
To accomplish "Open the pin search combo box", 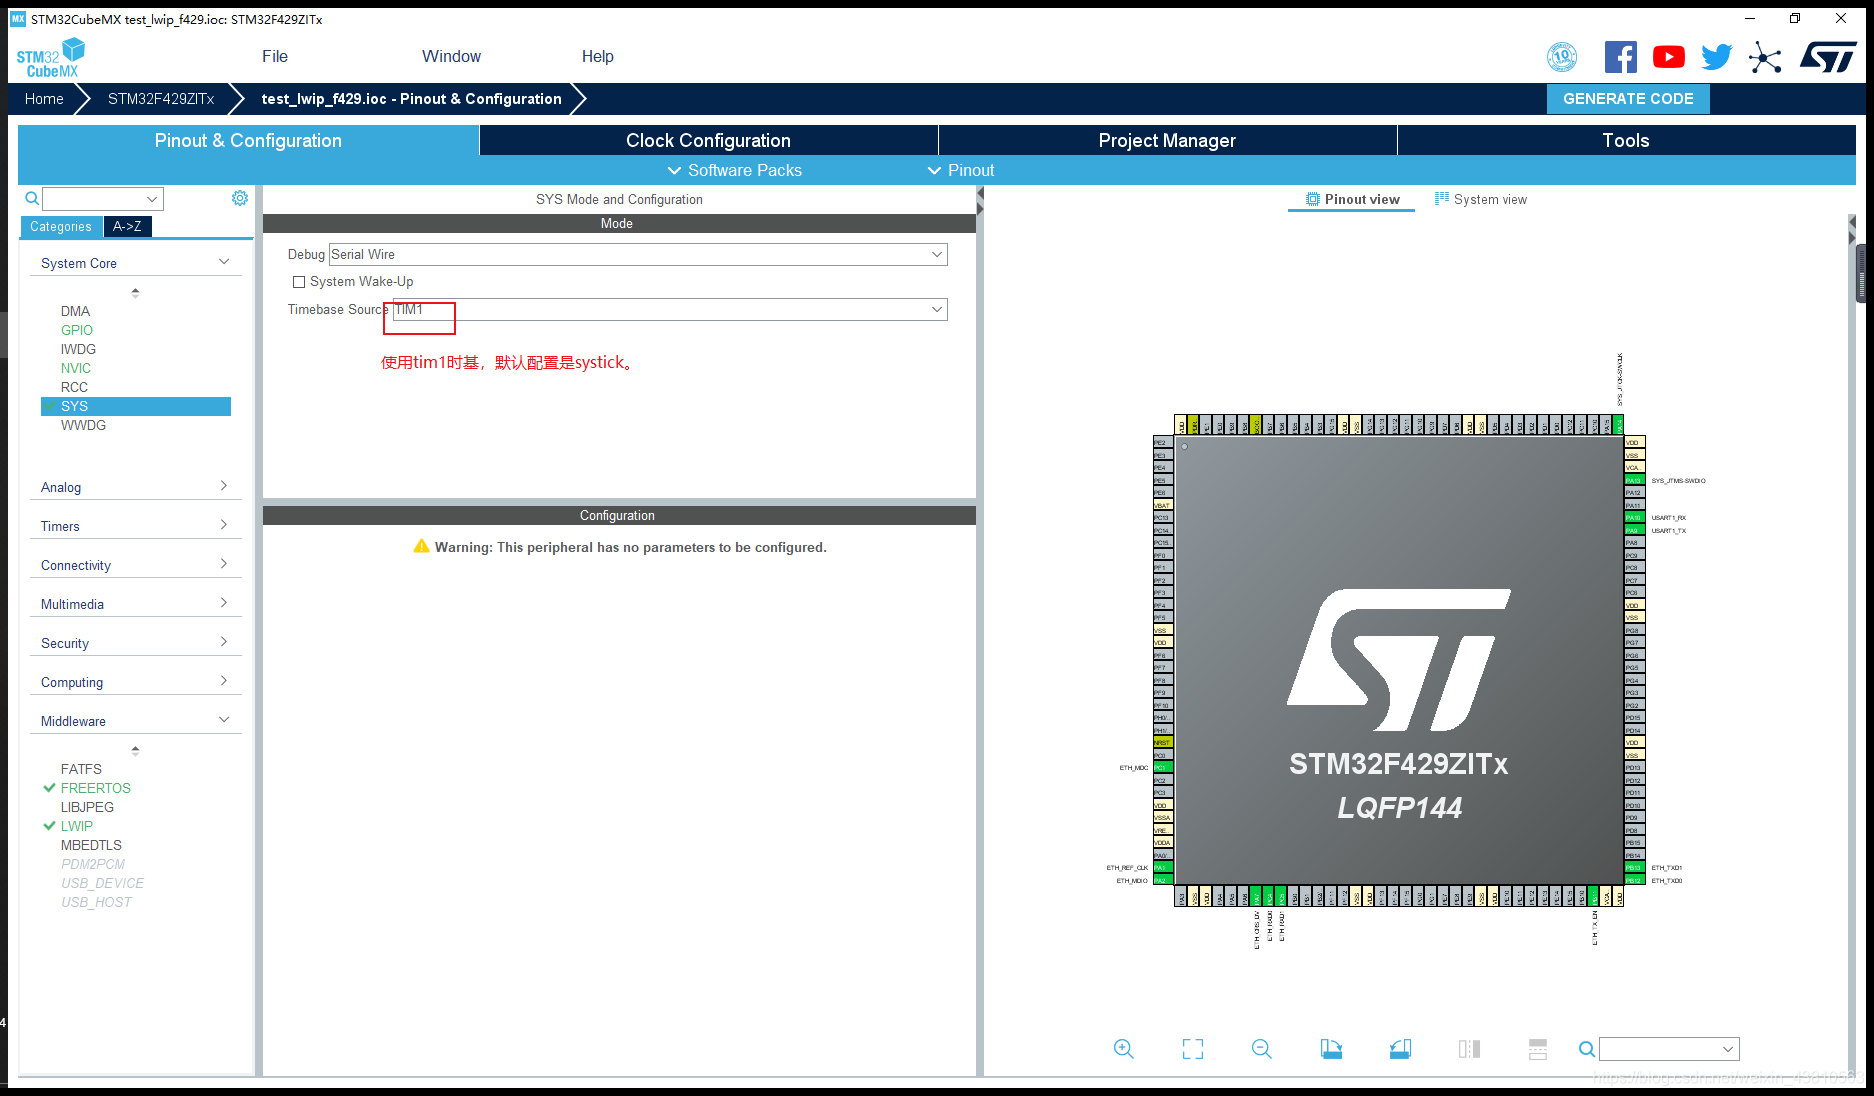I will click(1669, 1049).
